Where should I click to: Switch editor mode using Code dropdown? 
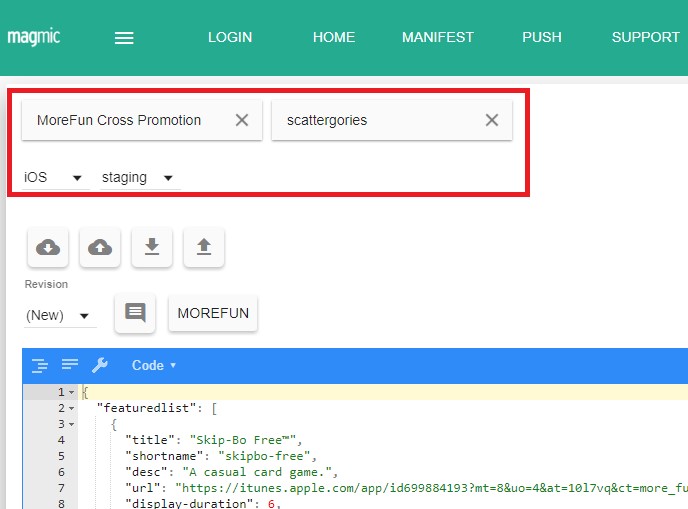pyautogui.click(x=154, y=365)
